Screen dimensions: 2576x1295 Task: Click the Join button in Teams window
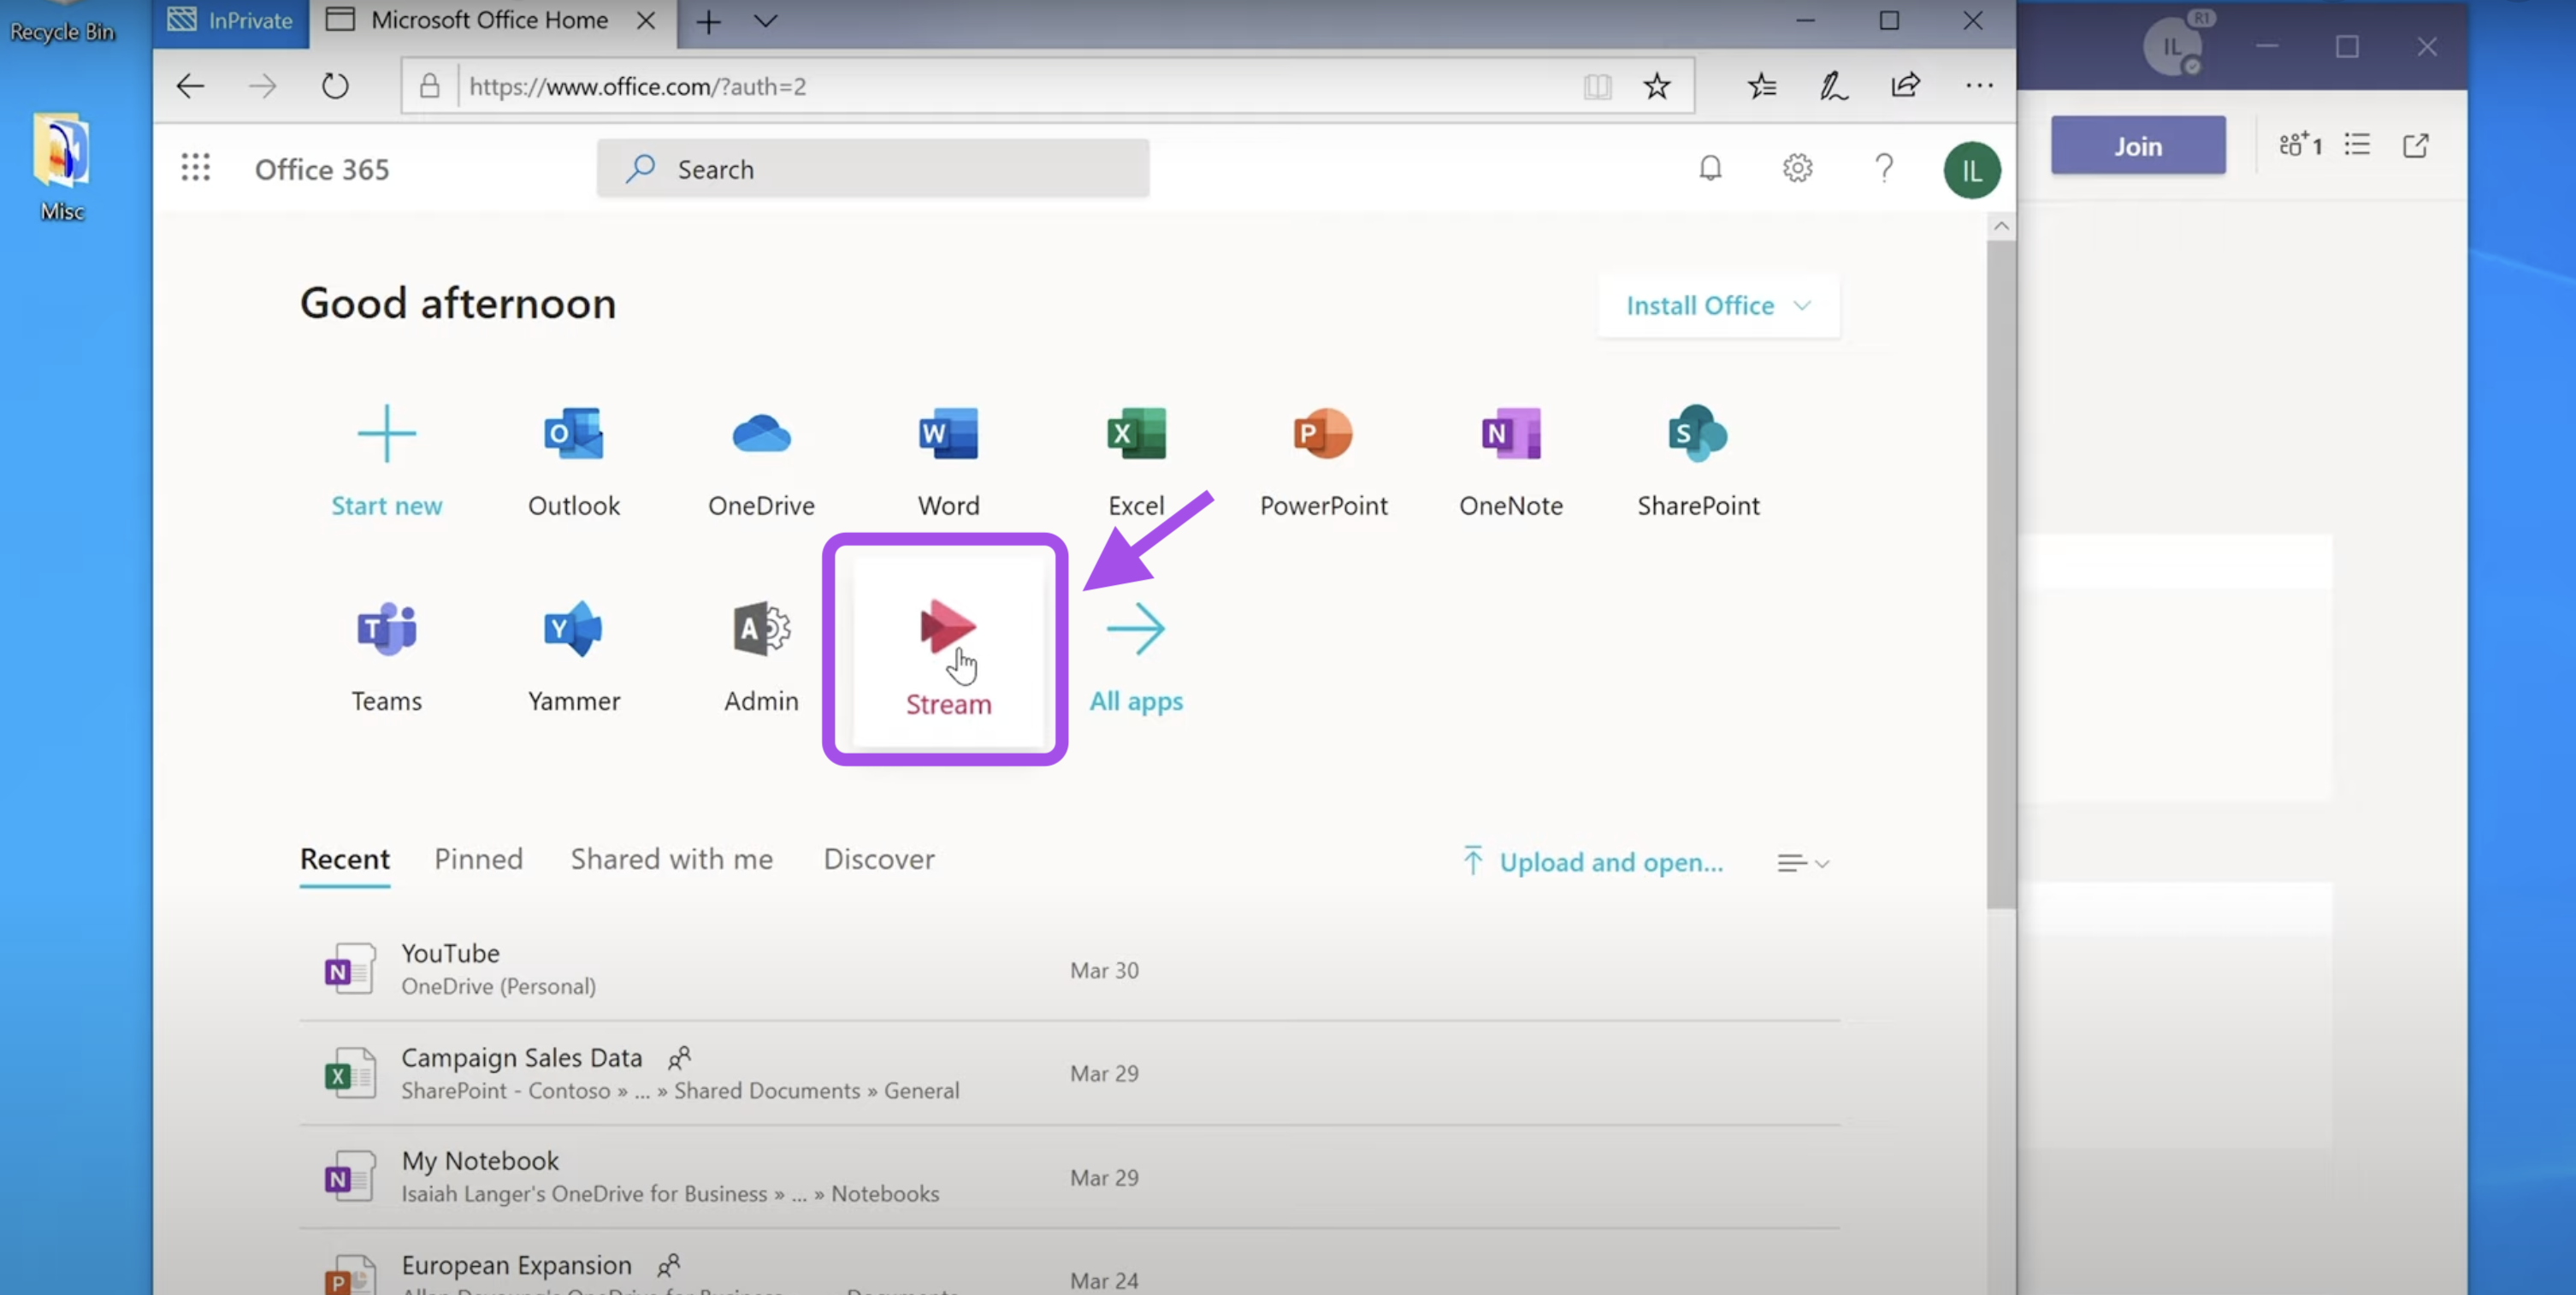[x=2138, y=145]
